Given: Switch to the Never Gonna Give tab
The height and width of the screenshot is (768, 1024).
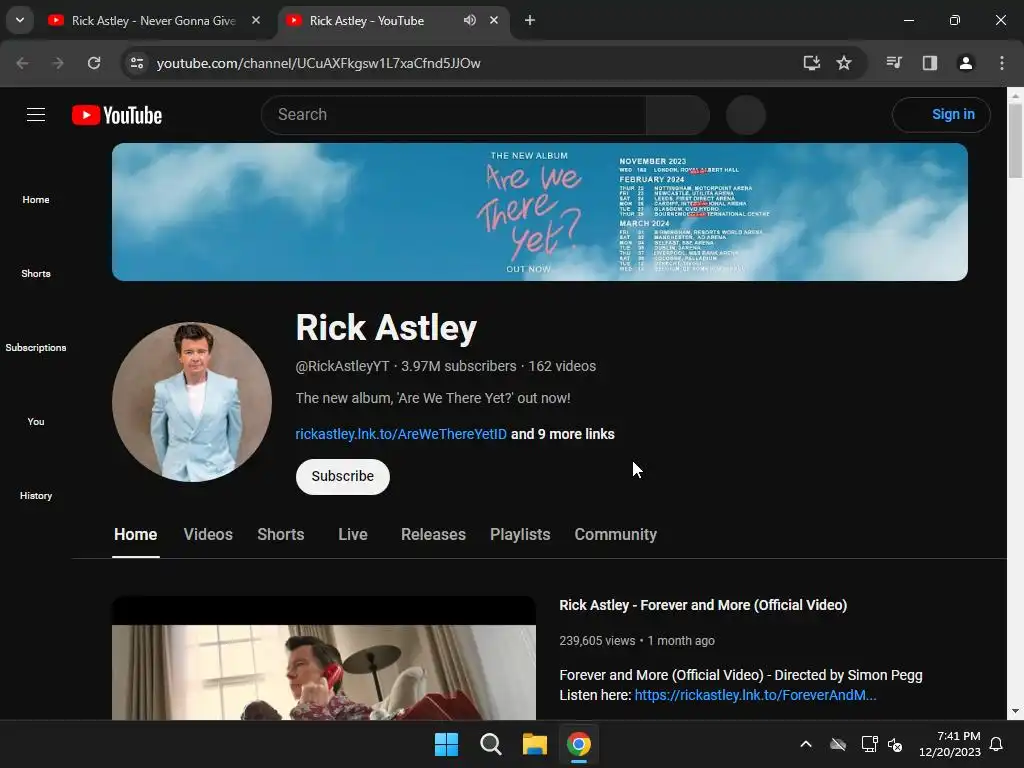Looking at the screenshot, I should (154, 20).
